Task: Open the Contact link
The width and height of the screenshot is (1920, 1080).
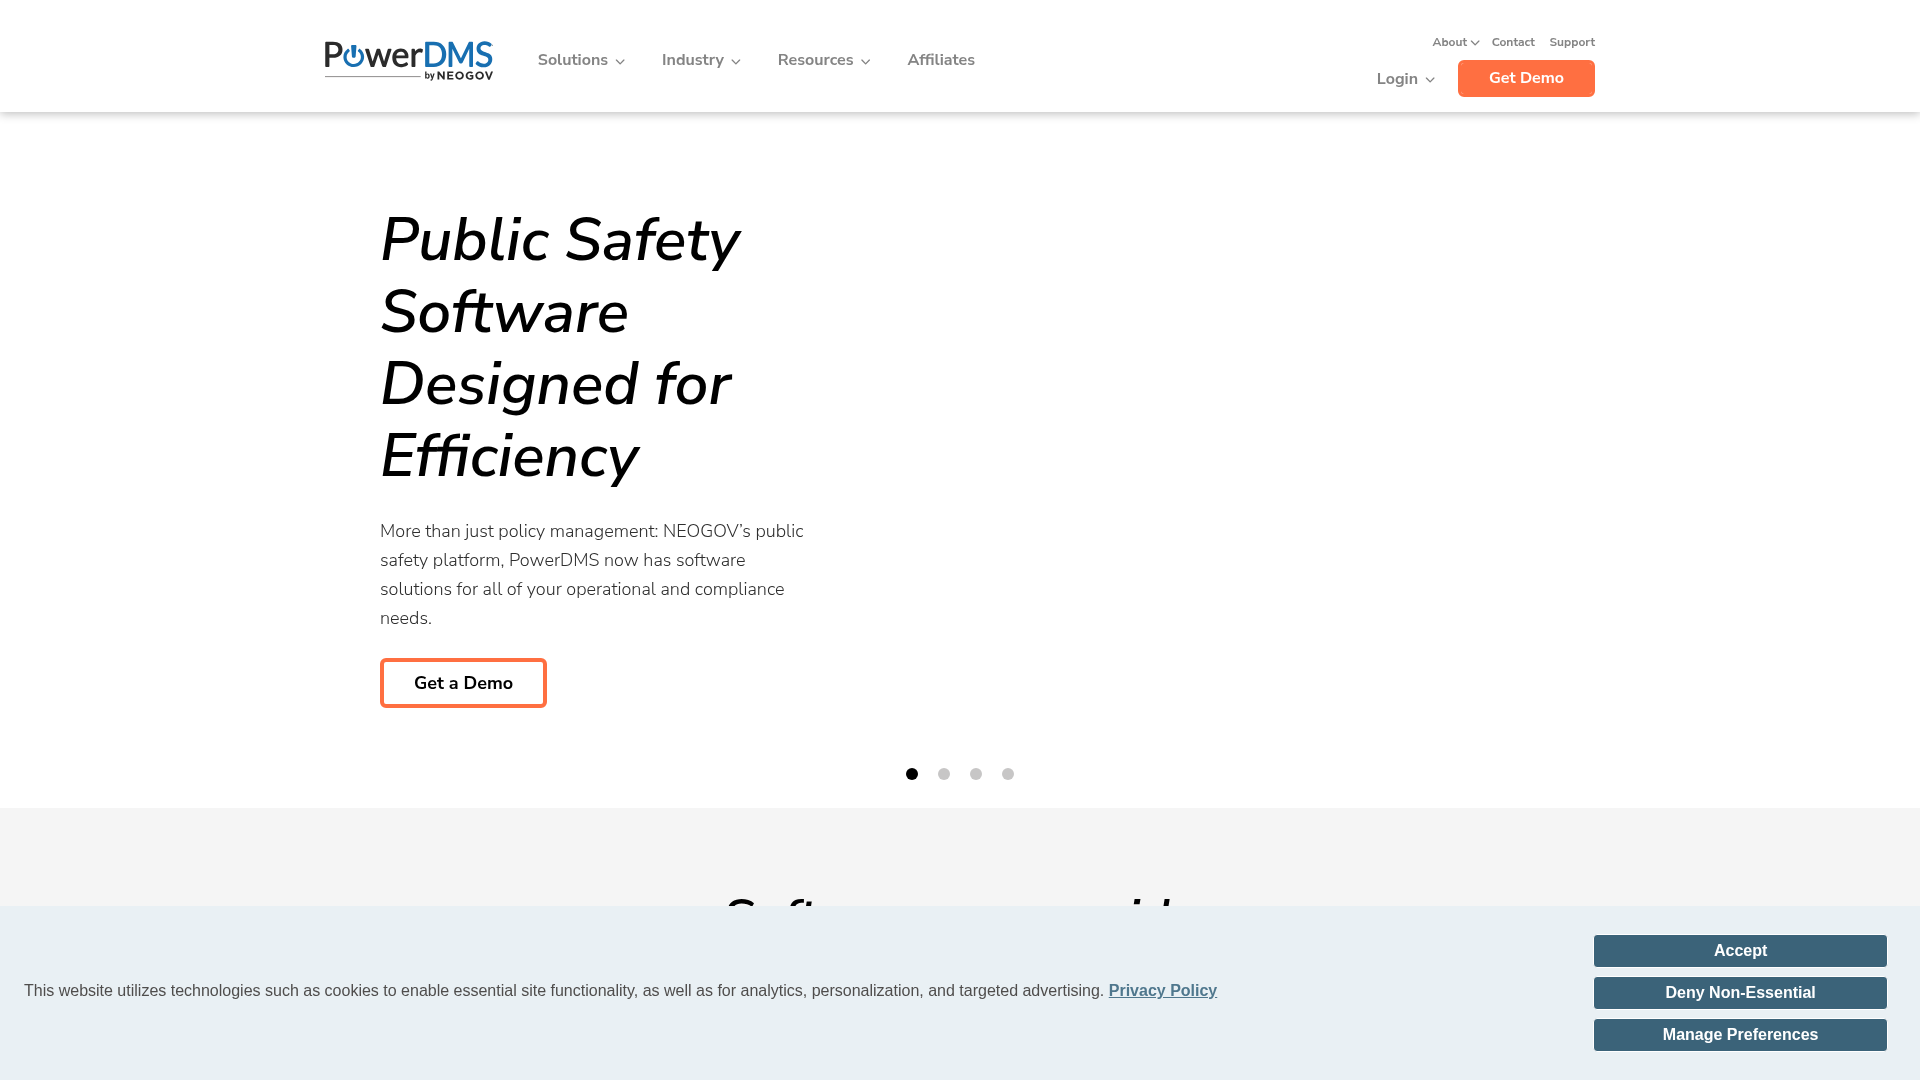Action: [1512, 42]
